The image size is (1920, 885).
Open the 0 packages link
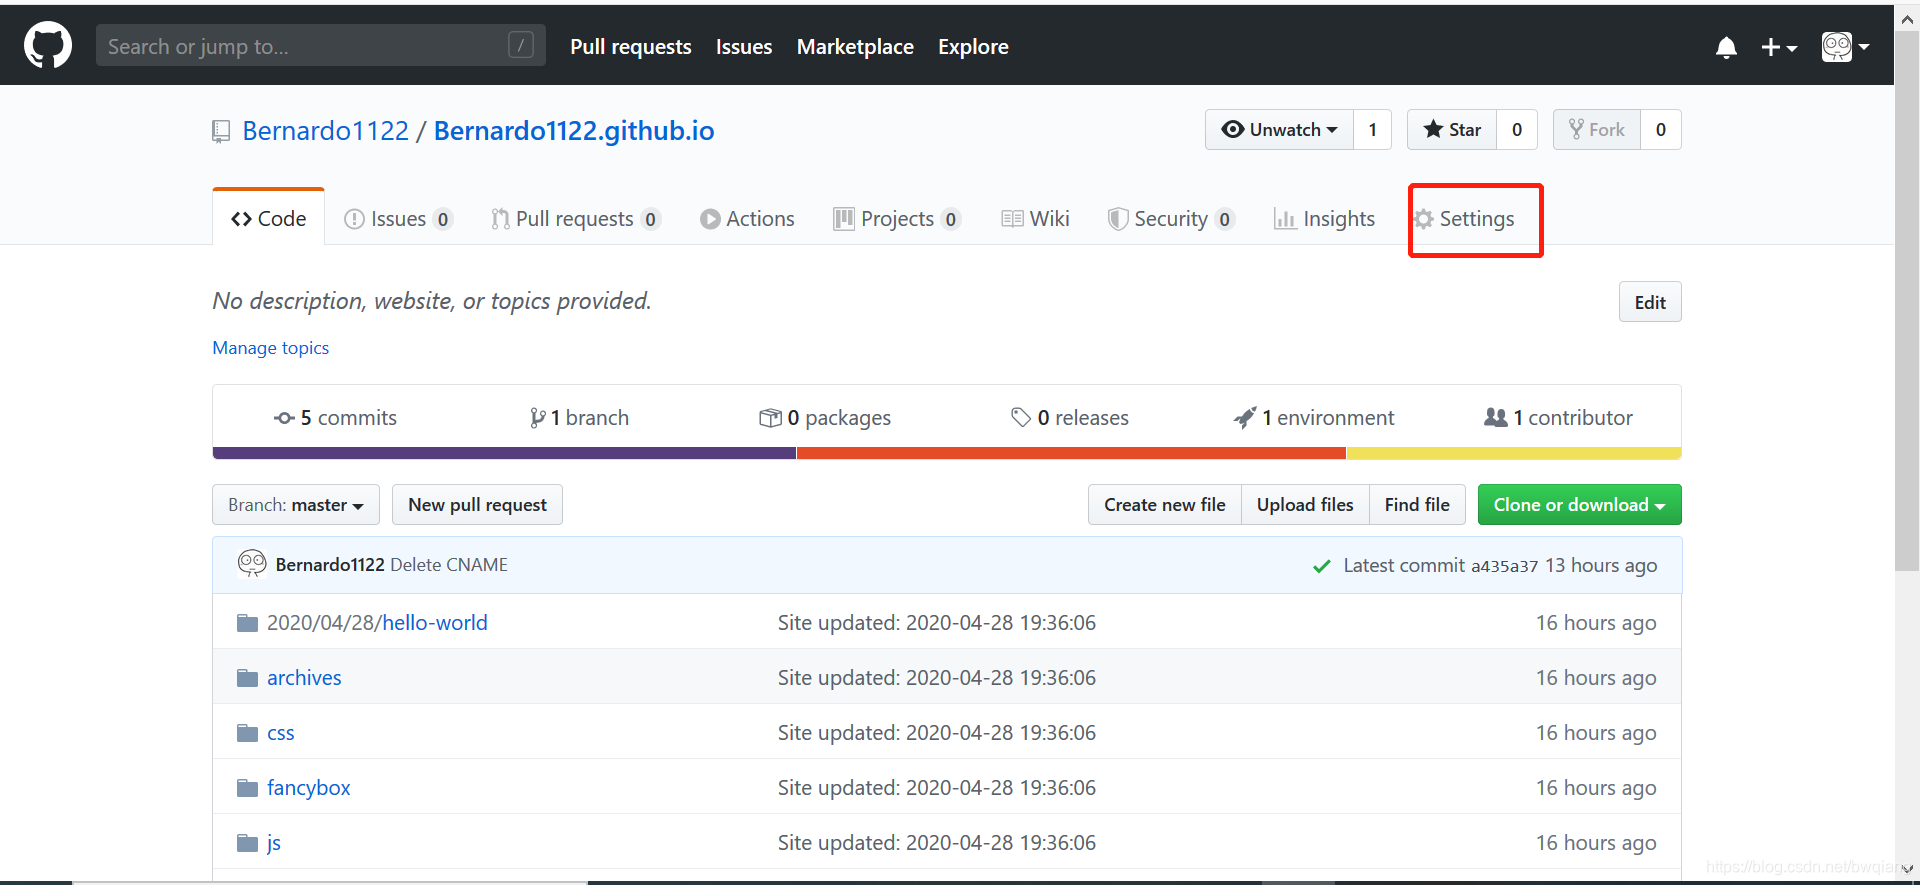[825, 418]
